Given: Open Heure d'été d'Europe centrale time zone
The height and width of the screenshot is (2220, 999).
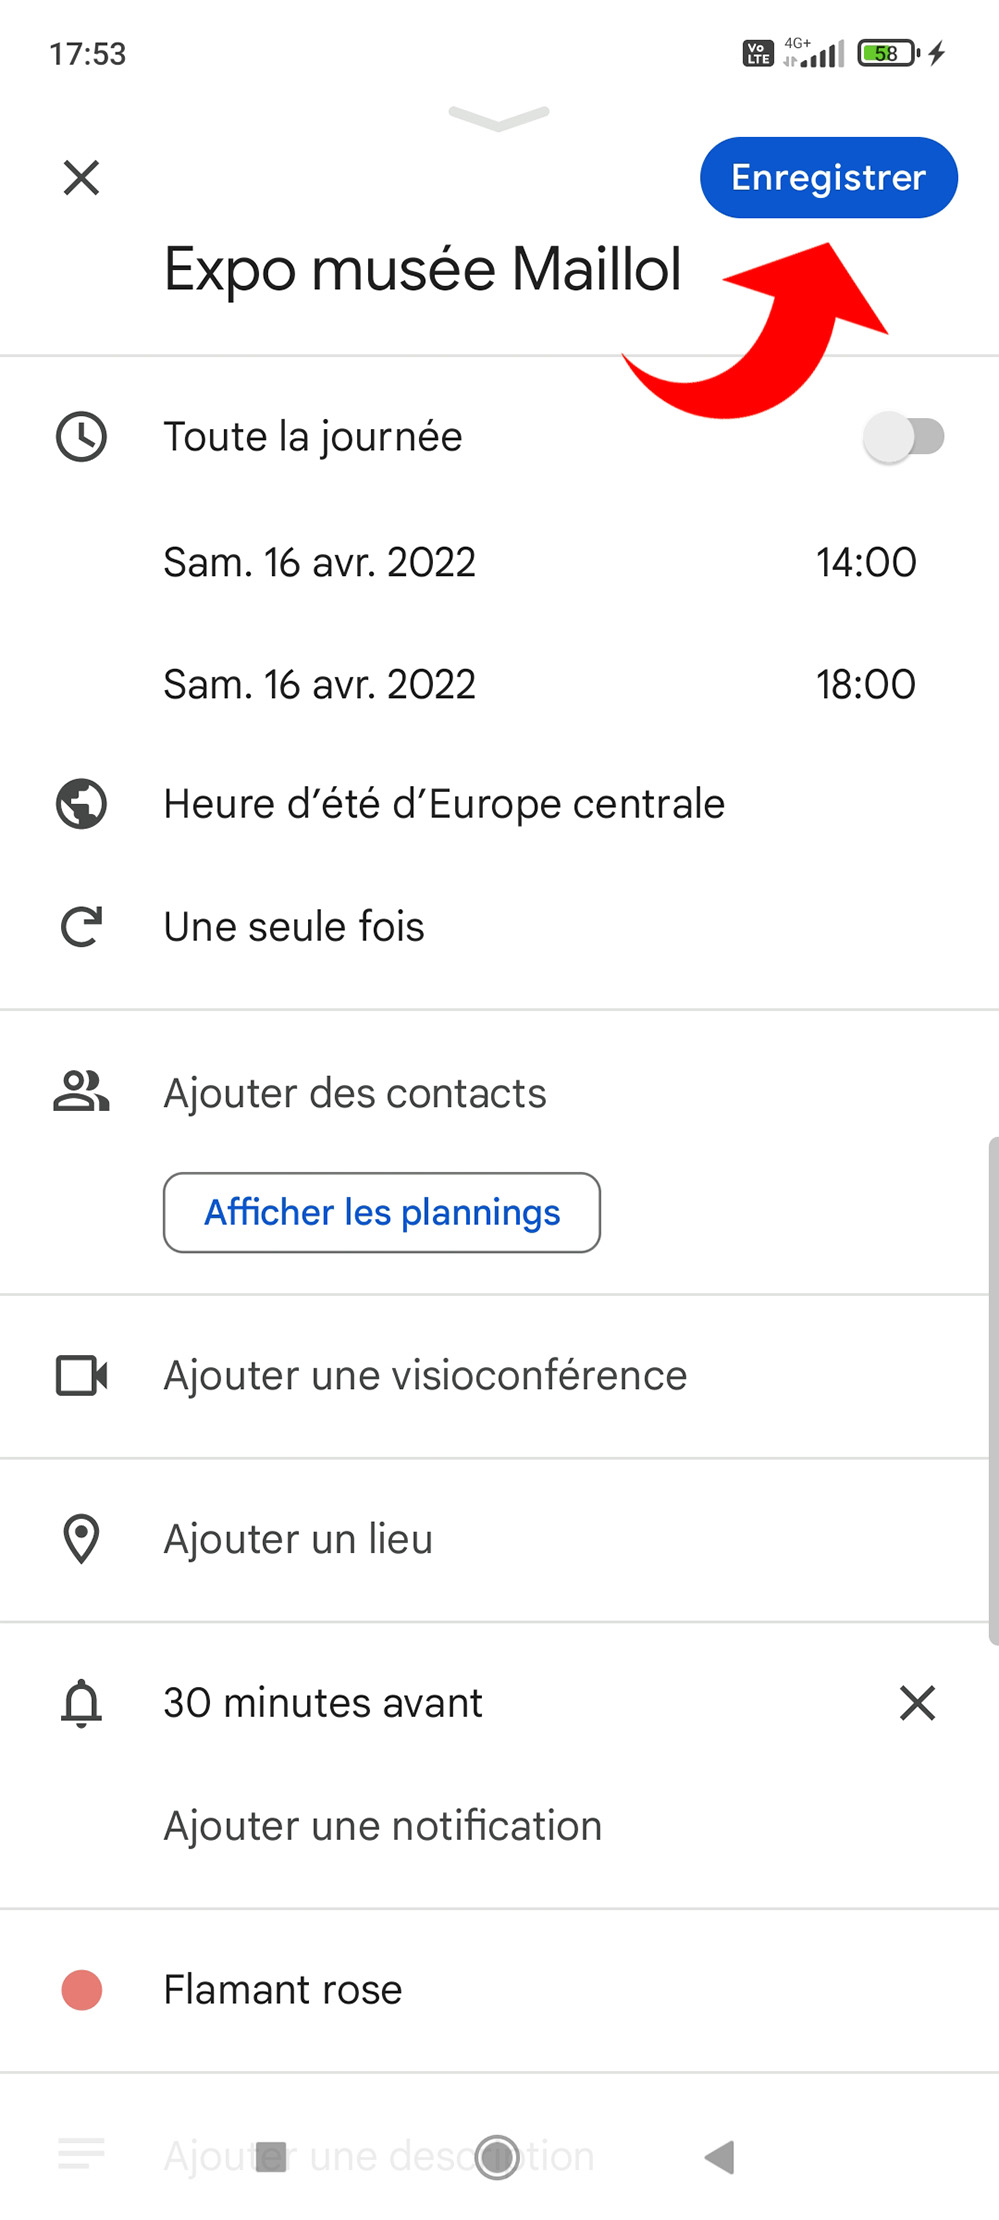Looking at the screenshot, I should tap(444, 804).
